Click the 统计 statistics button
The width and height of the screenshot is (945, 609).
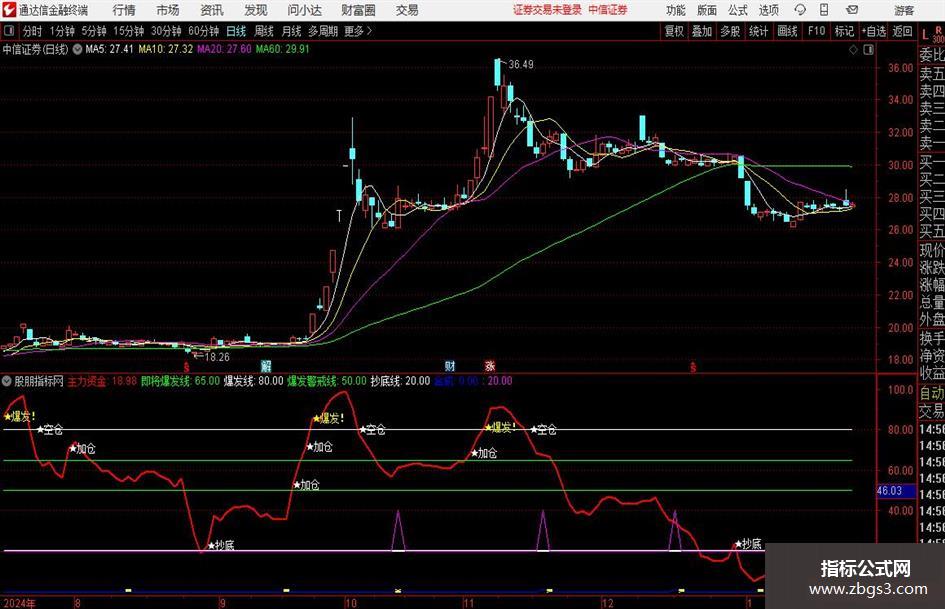(758, 31)
